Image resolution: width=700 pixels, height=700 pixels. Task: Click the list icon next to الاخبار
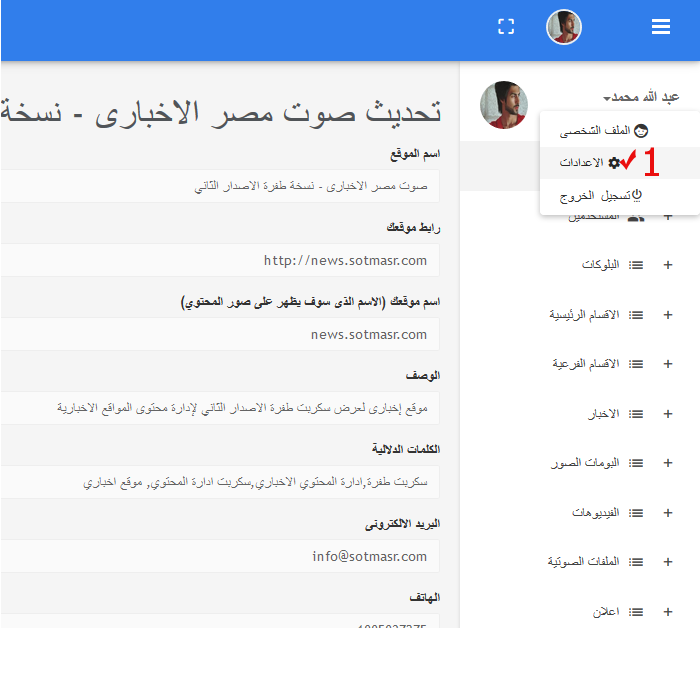pos(636,414)
